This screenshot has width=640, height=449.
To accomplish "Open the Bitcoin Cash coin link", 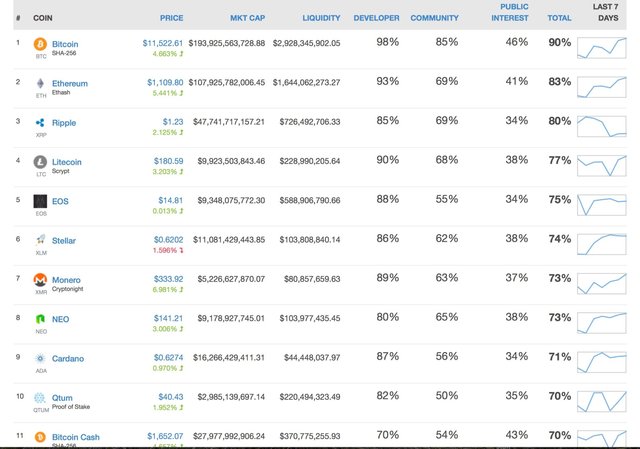I will coord(76,437).
